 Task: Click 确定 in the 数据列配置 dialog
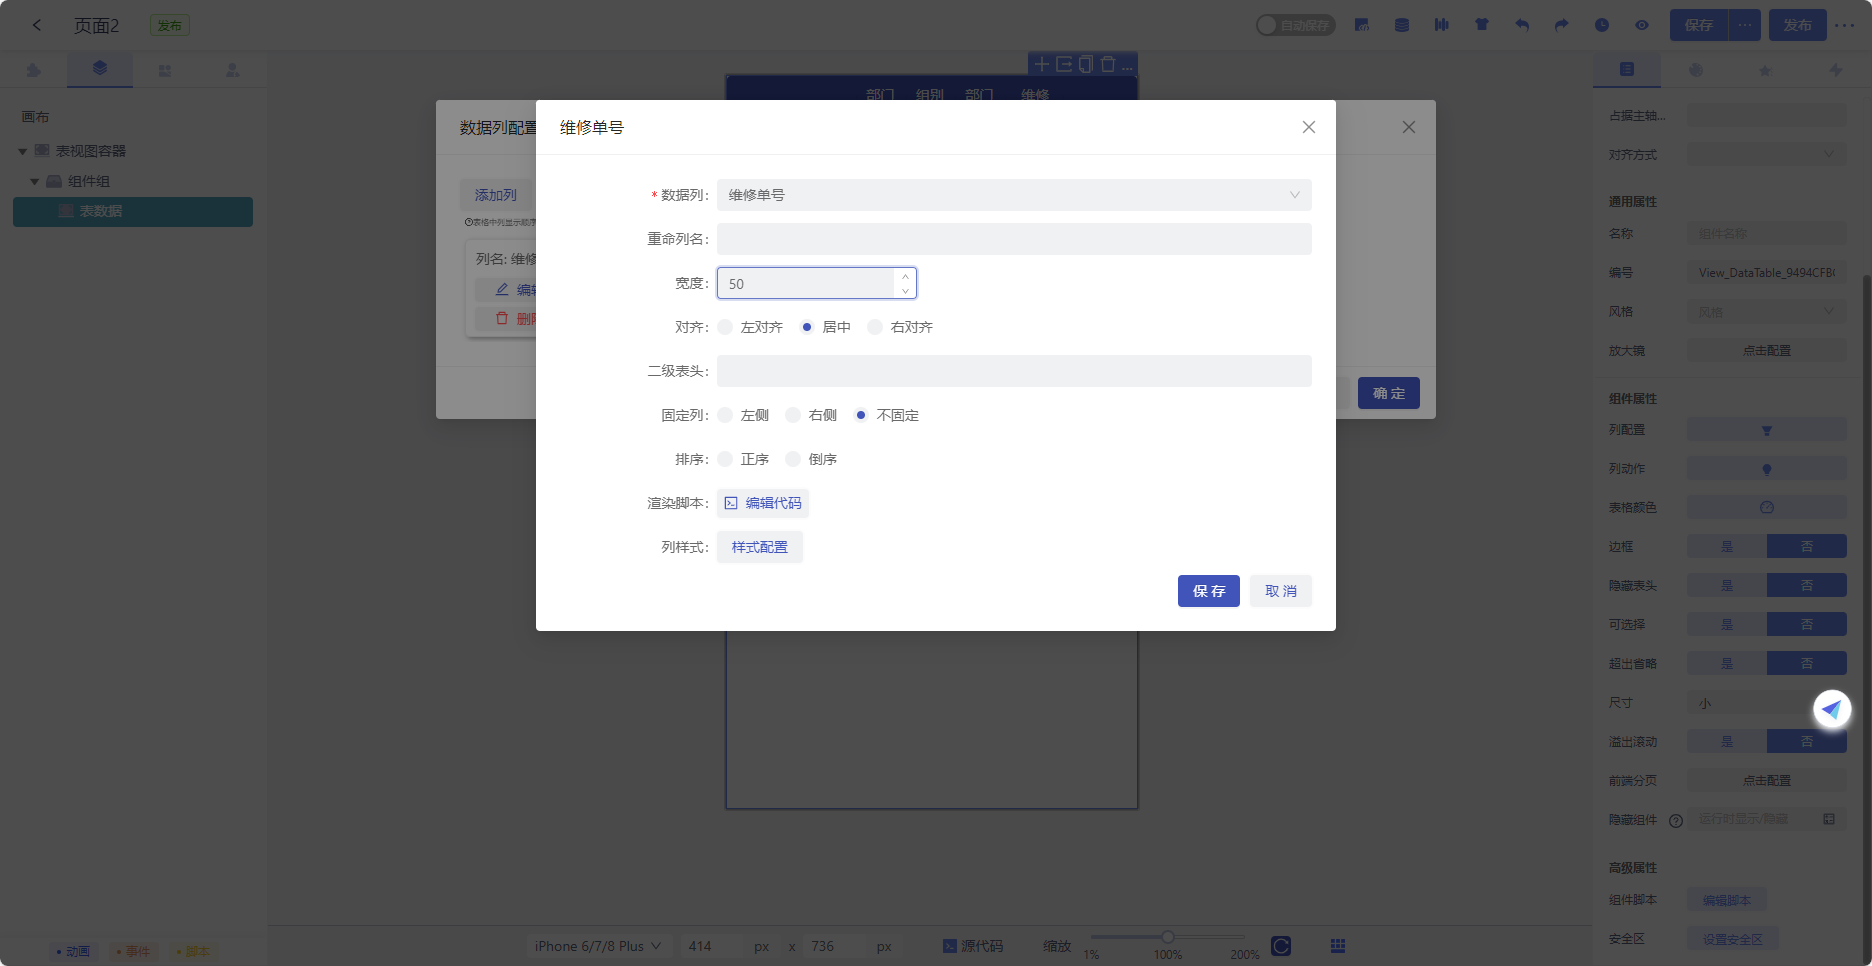pos(1389,393)
